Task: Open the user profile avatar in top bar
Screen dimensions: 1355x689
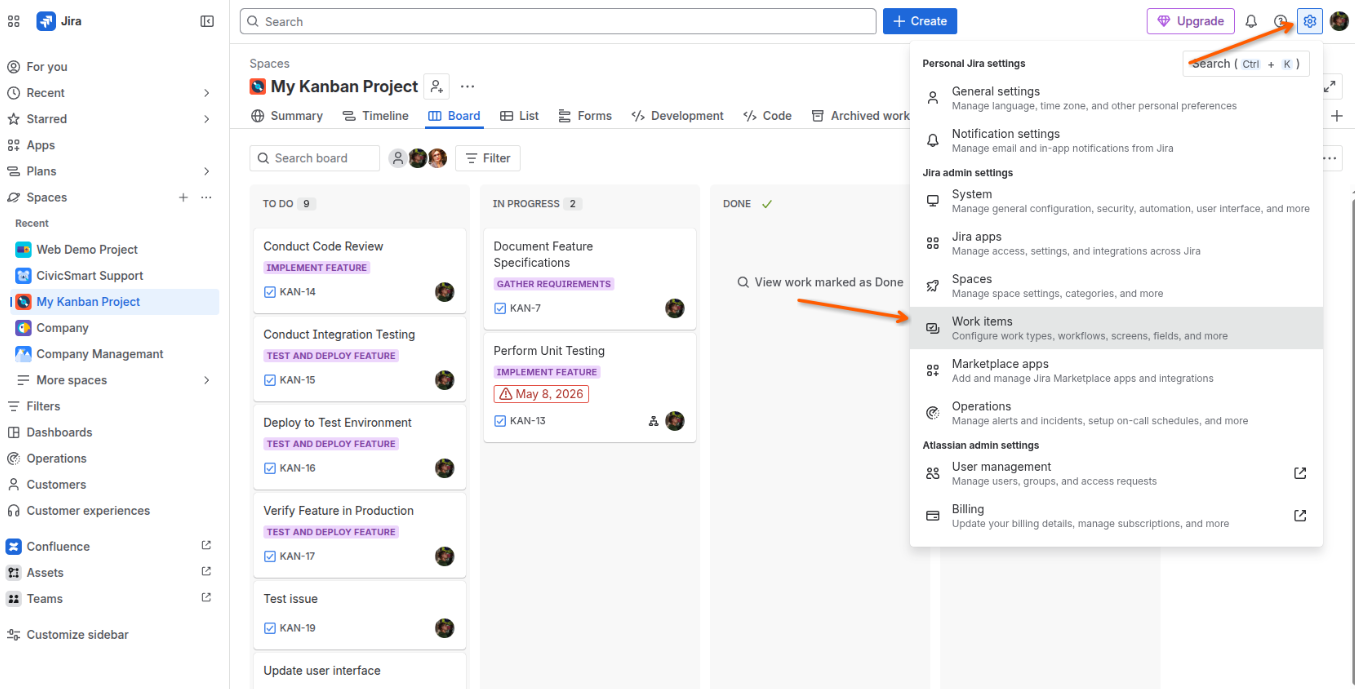Action: pos(1339,21)
